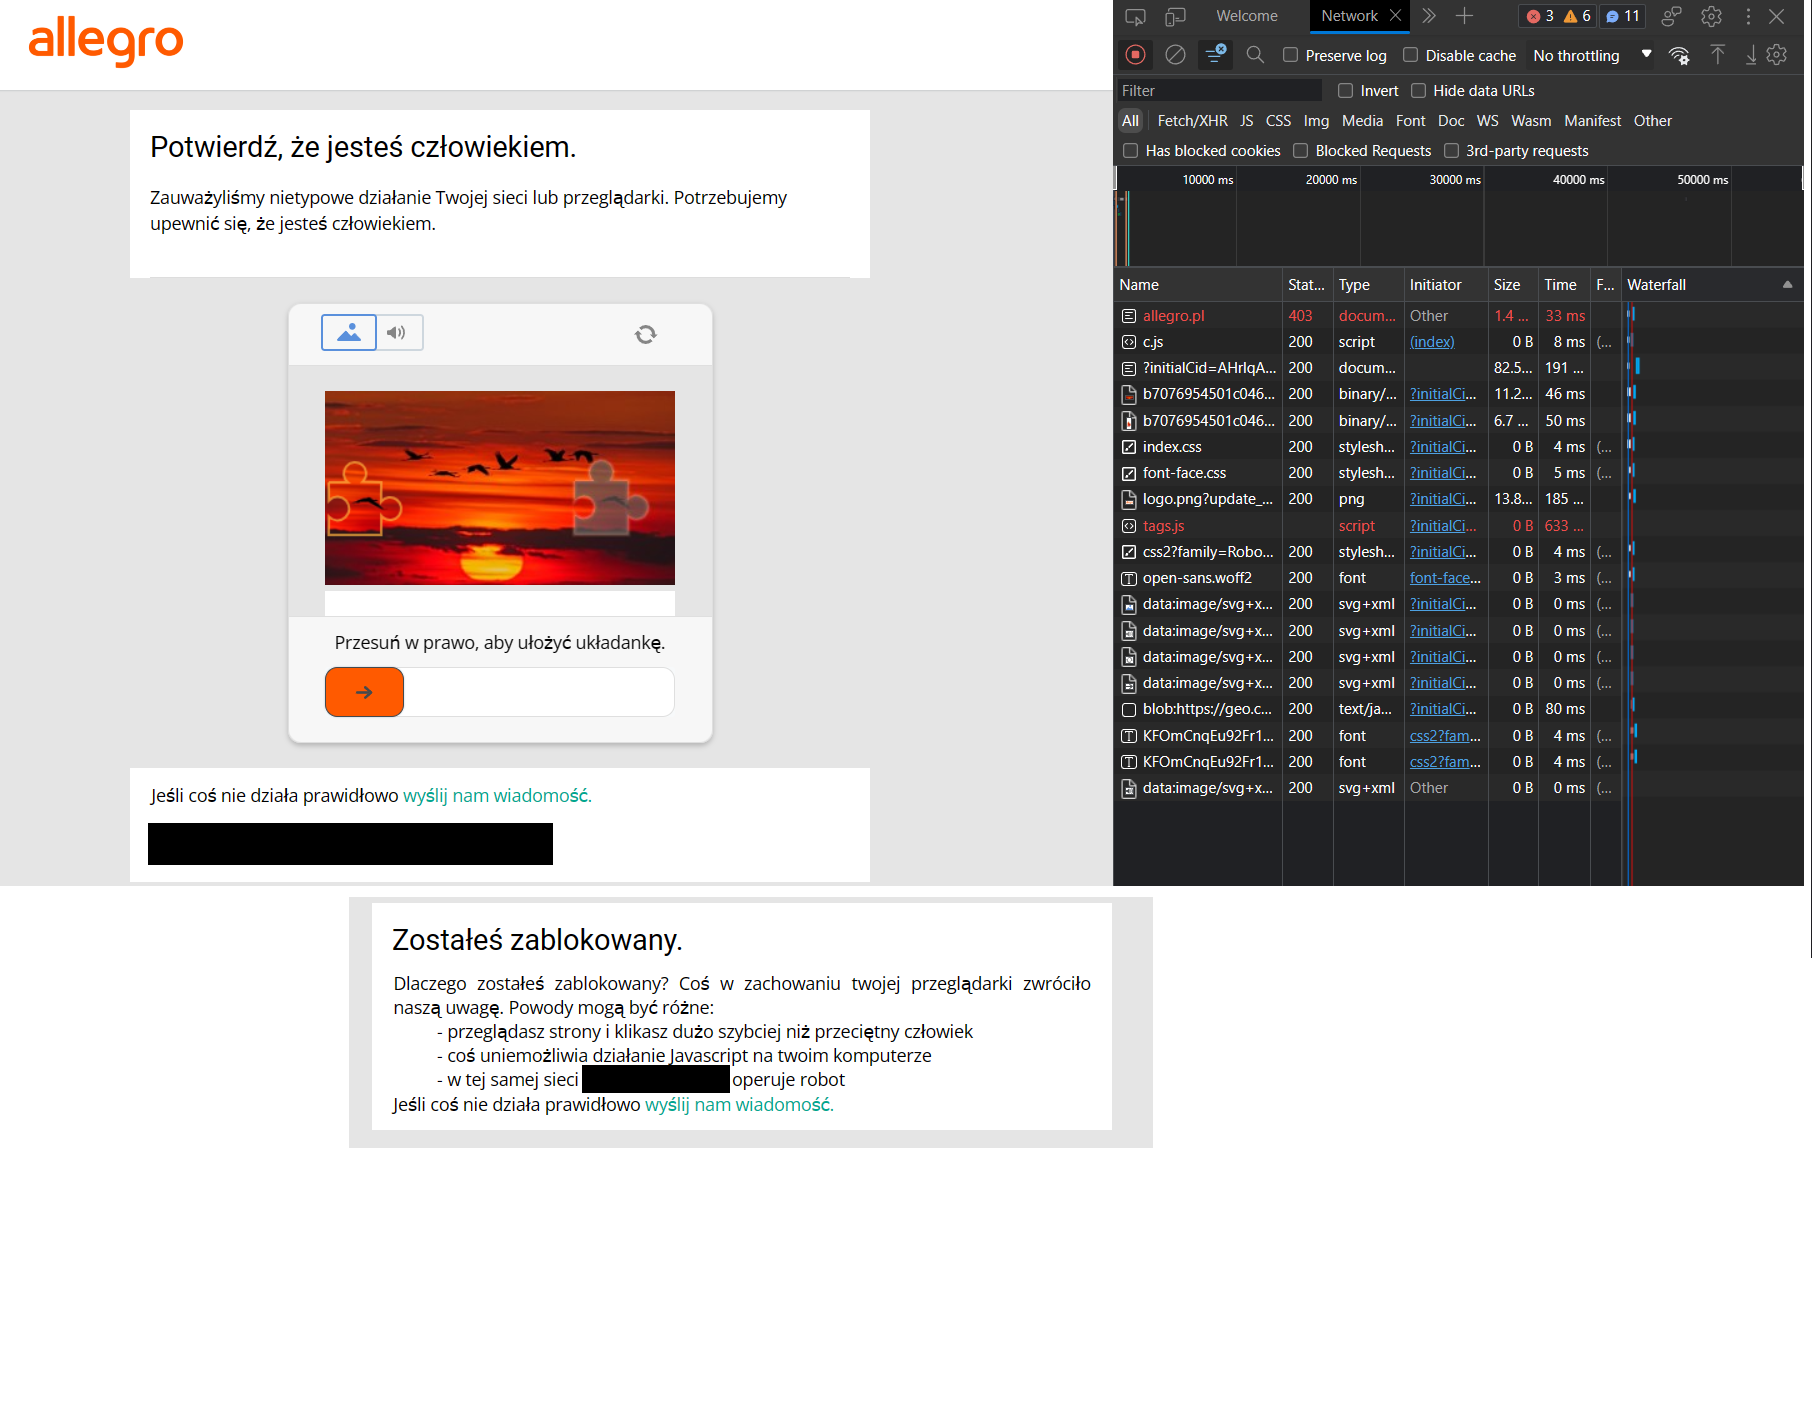Toggle the Hide data URLs checkbox
Image resolution: width=1813 pixels, height=1405 pixels.
[1418, 91]
